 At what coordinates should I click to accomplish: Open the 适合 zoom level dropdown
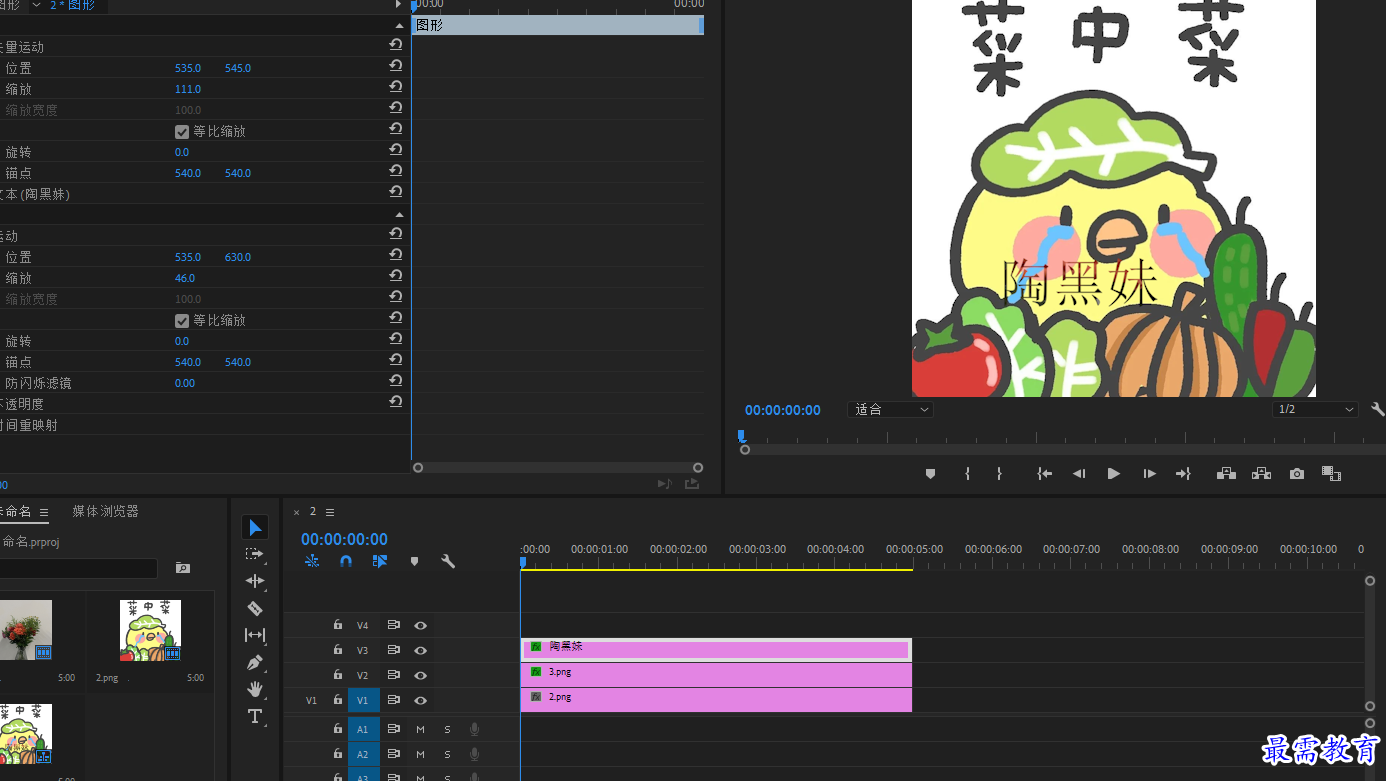[x=890, y=410]
